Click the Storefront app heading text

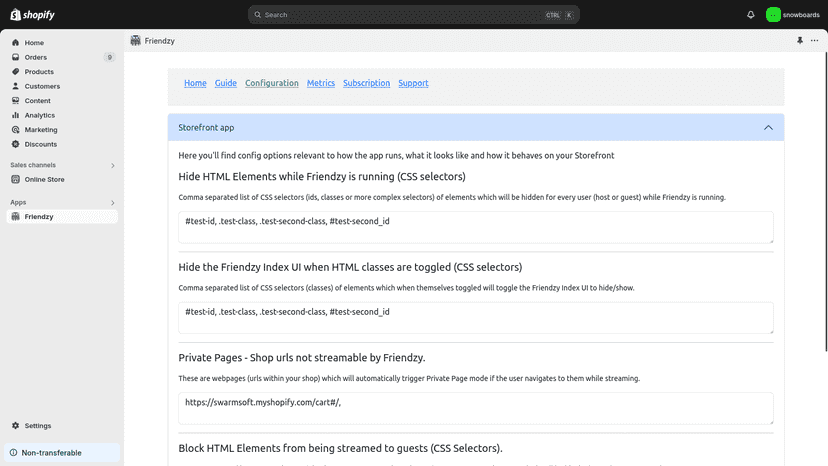206,127
